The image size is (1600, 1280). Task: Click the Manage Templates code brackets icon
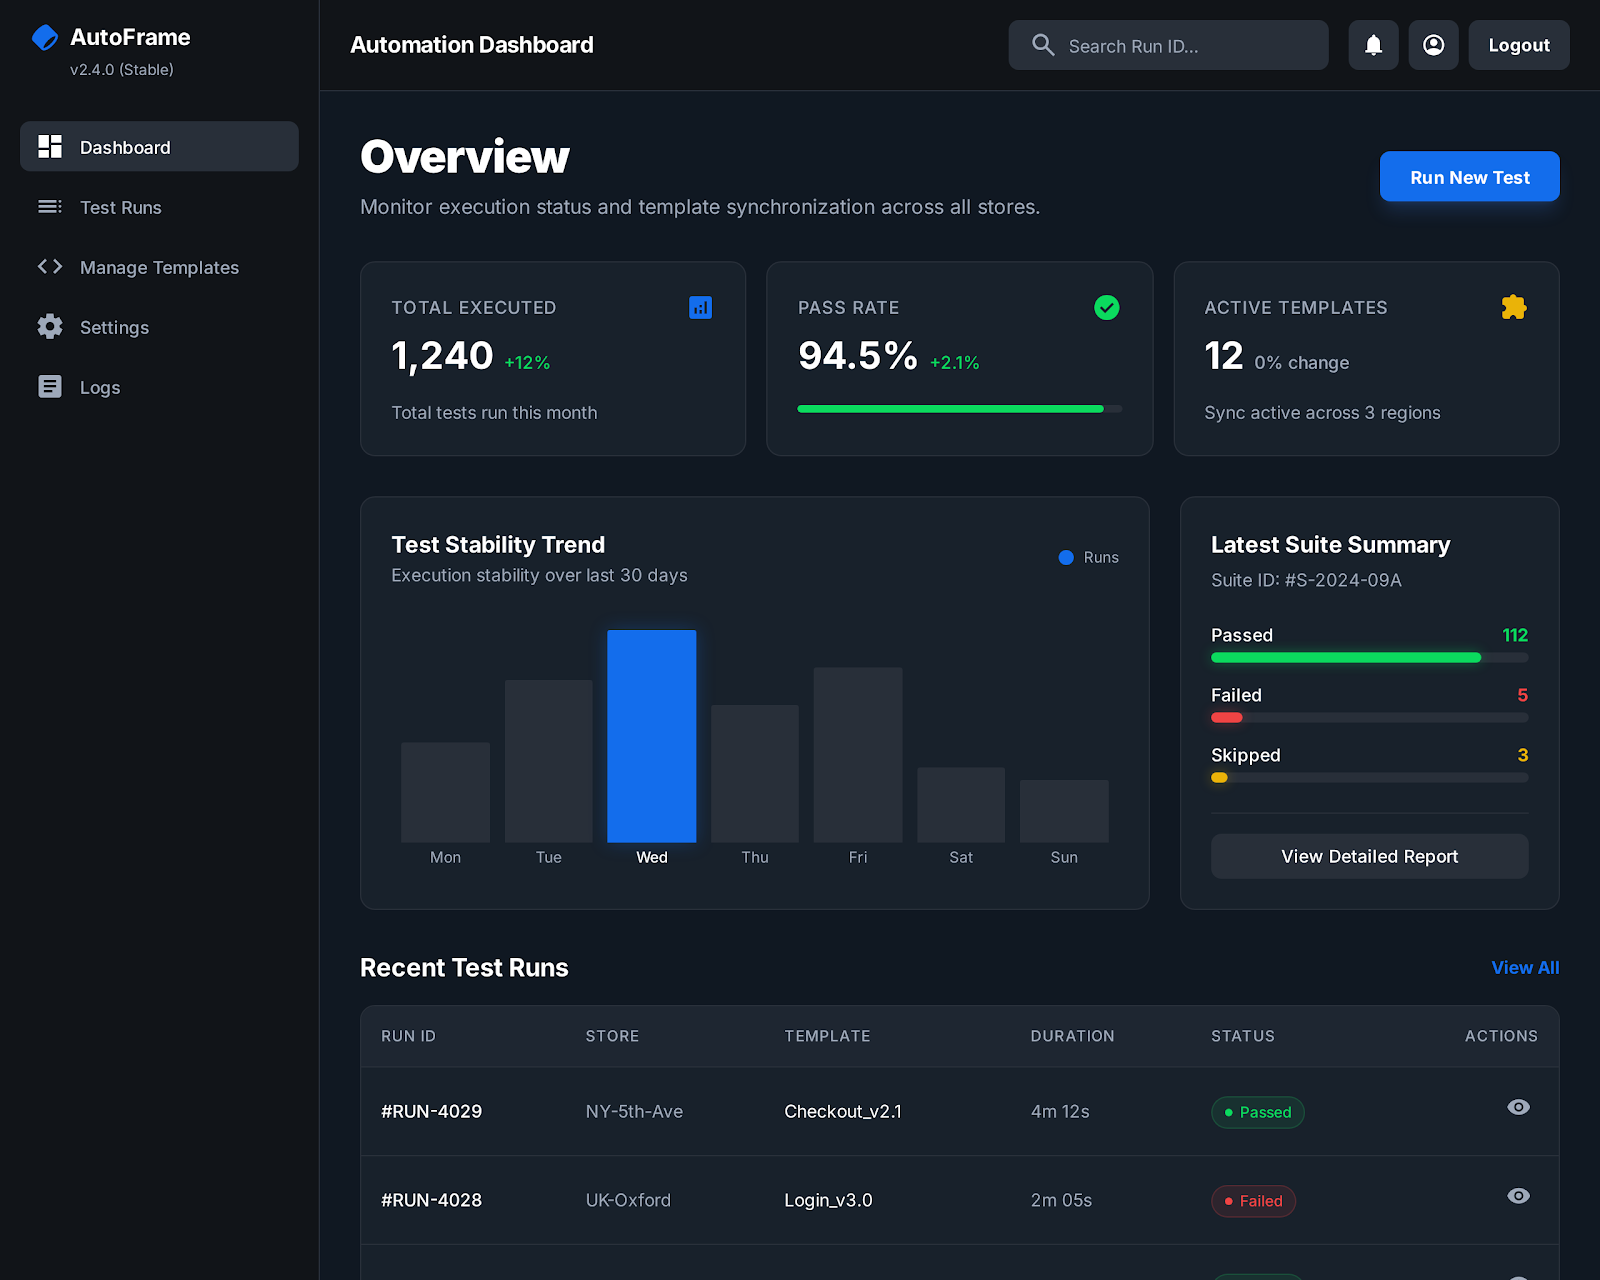pos(50,267)
